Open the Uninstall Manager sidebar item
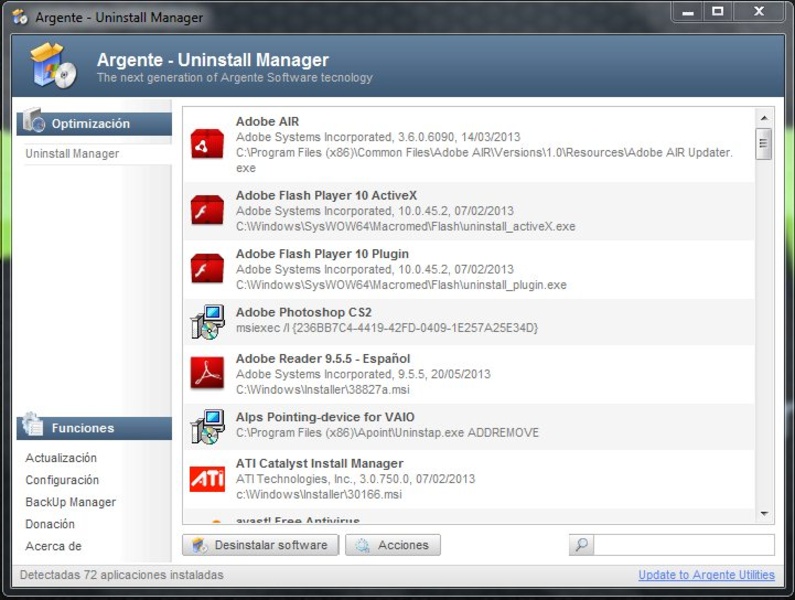 coord(72,154)
